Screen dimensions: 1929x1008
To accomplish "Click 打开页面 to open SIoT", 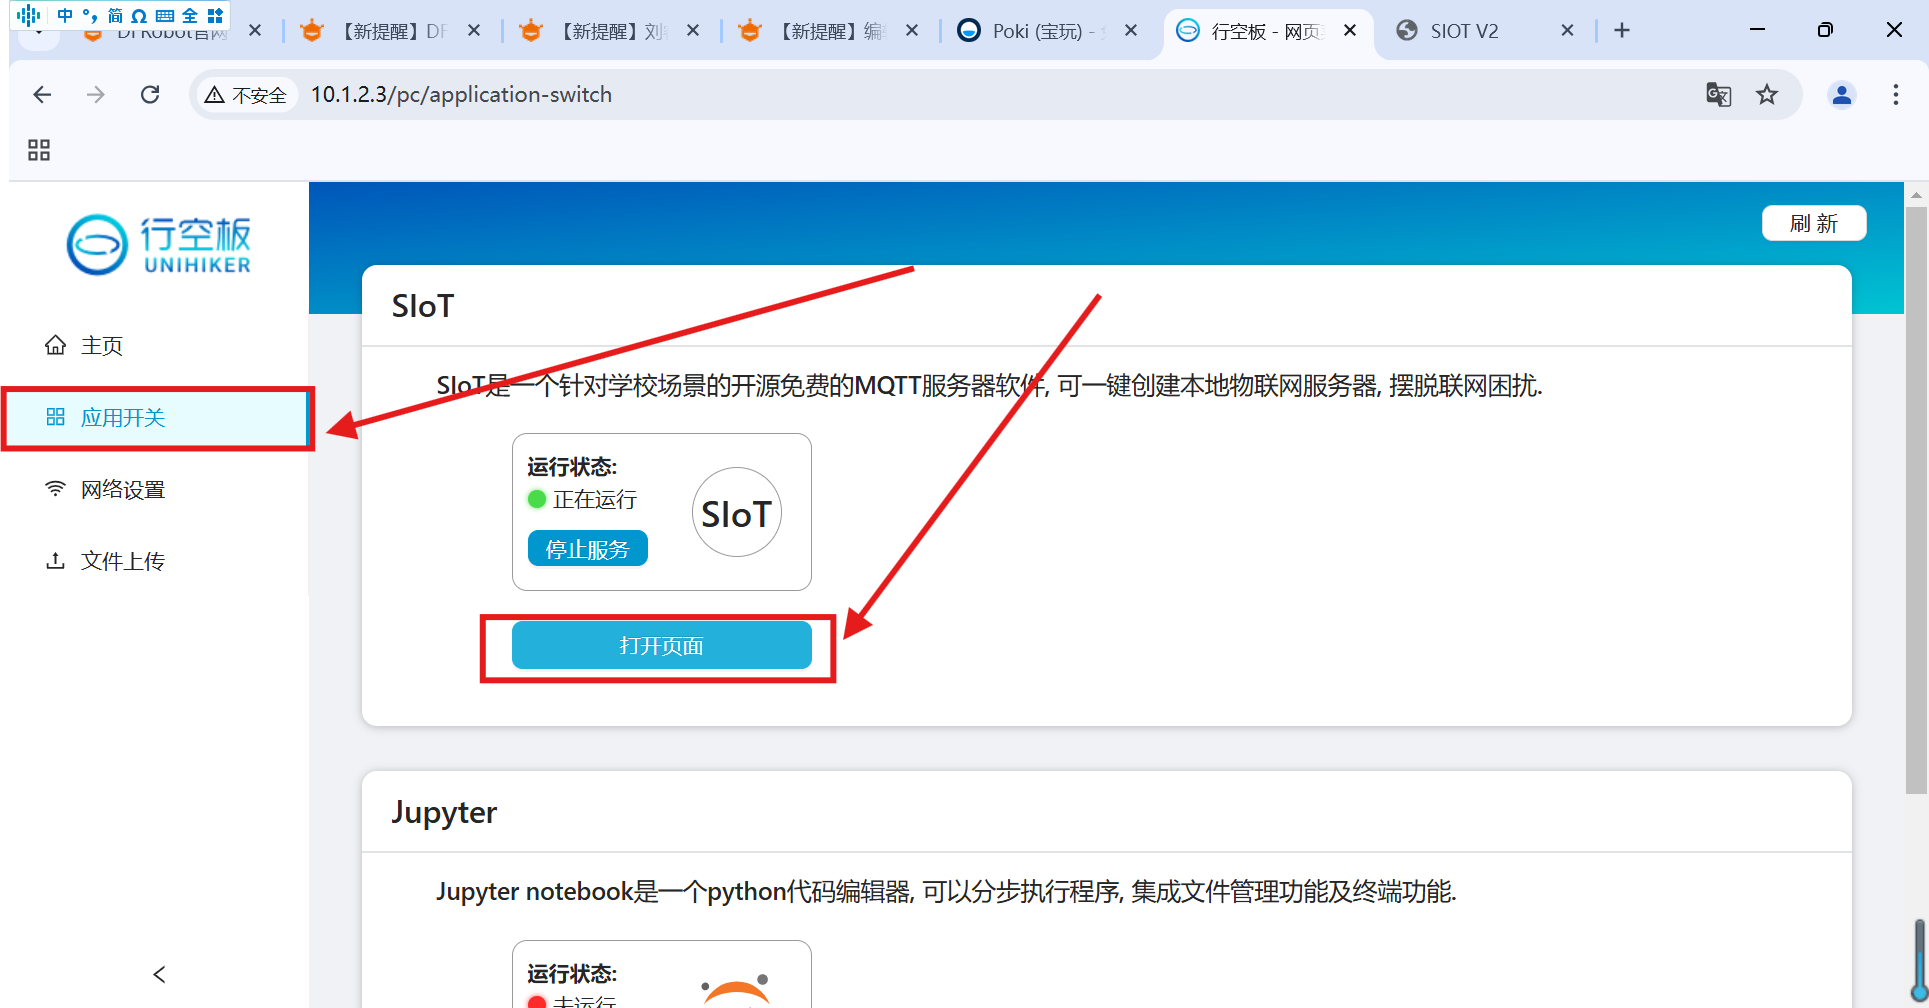I will coord(661,645).
